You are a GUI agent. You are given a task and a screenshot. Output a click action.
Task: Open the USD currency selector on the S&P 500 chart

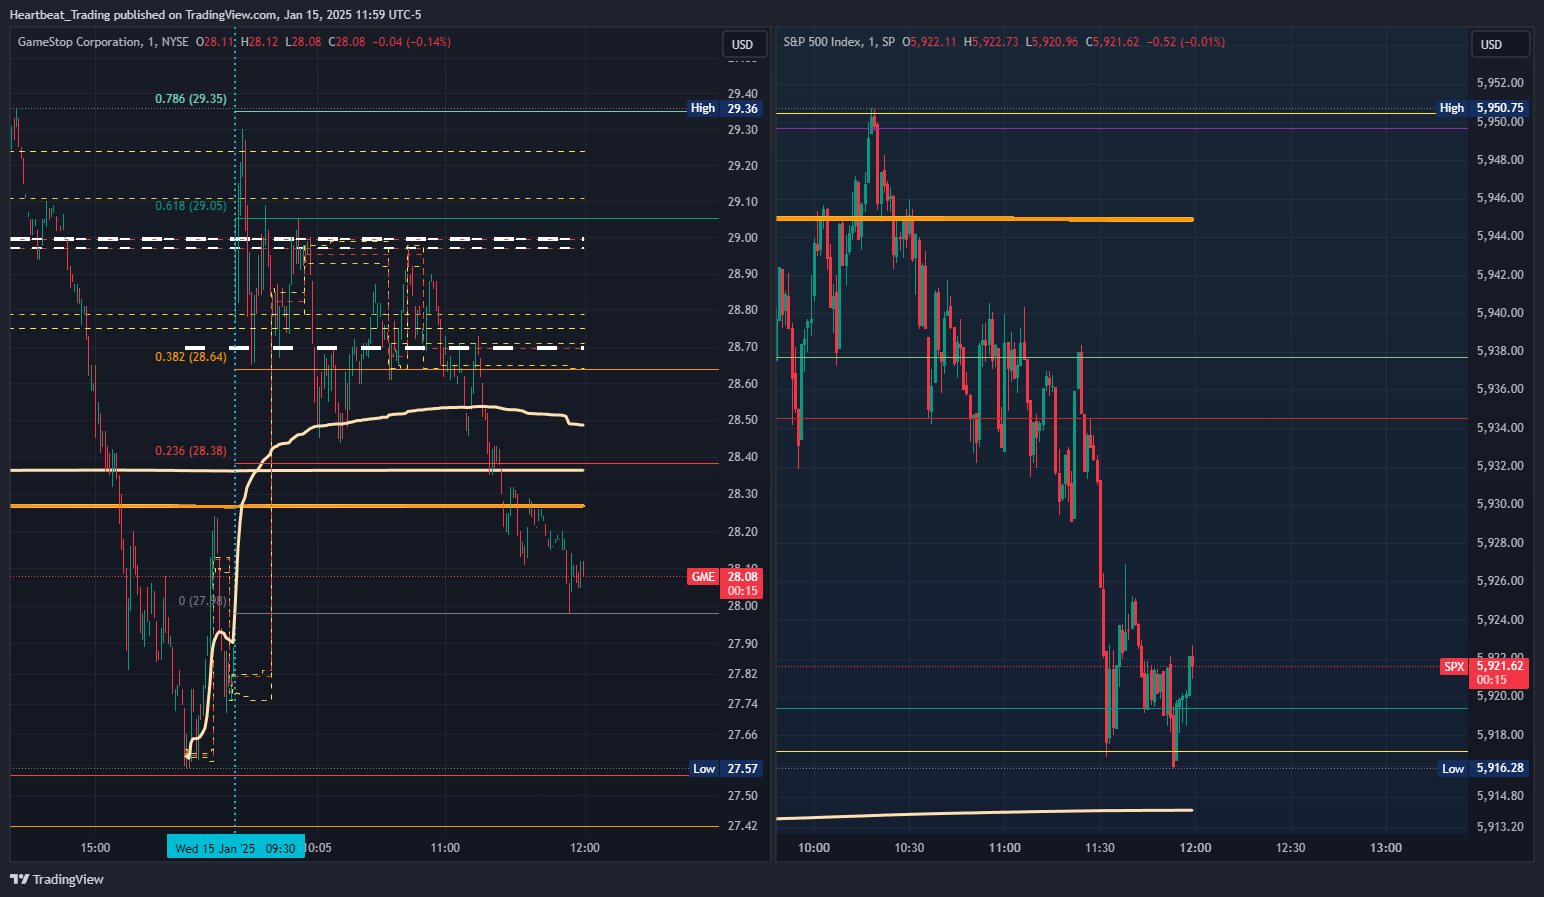click(1500, 44)
